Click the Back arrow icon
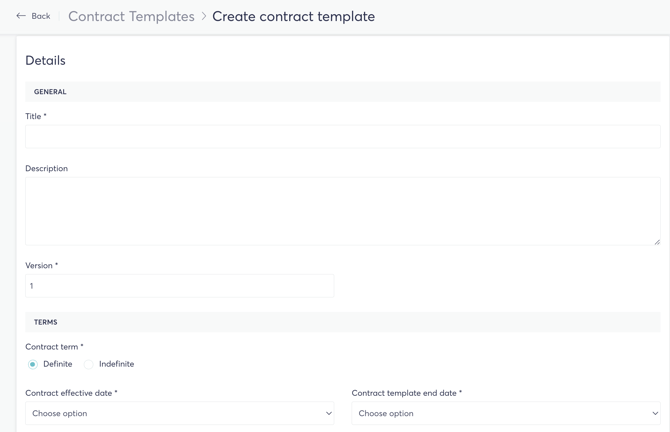The width and height of the screenshot is (670, 432). tap(21, 16)
